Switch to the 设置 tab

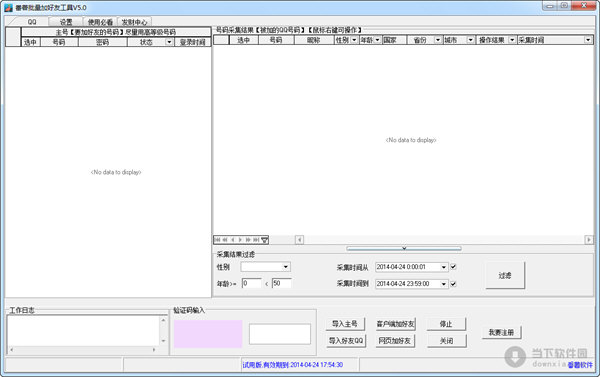pos(66,22)
